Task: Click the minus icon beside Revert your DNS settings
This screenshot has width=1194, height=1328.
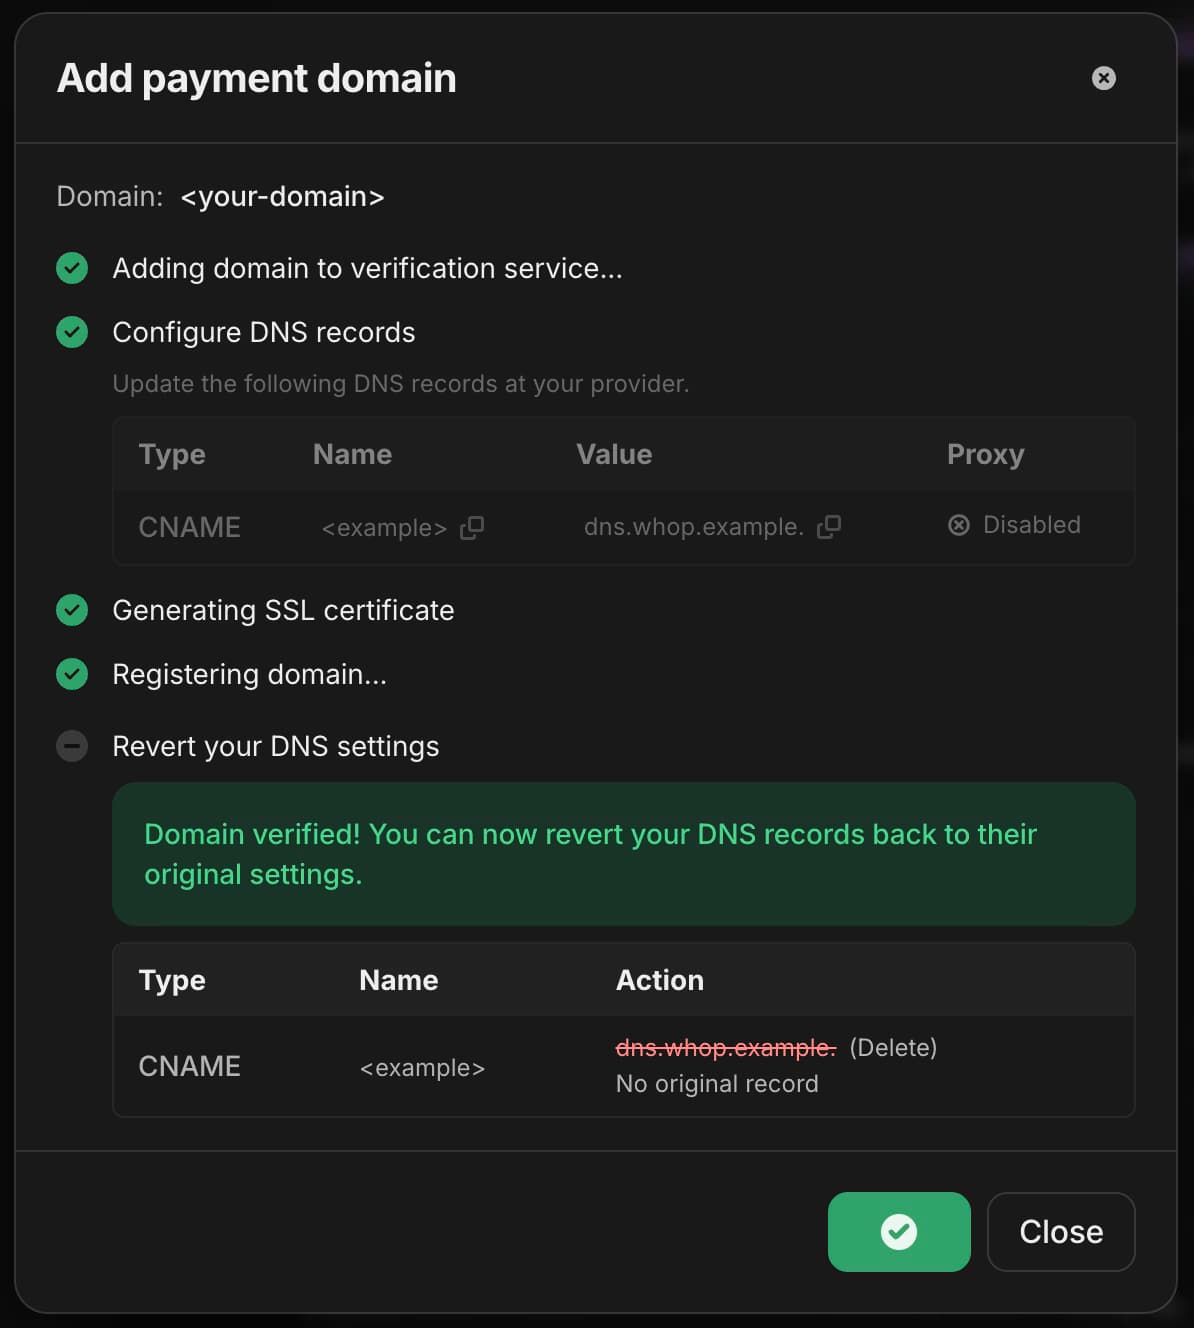Action: pos(72,746)
